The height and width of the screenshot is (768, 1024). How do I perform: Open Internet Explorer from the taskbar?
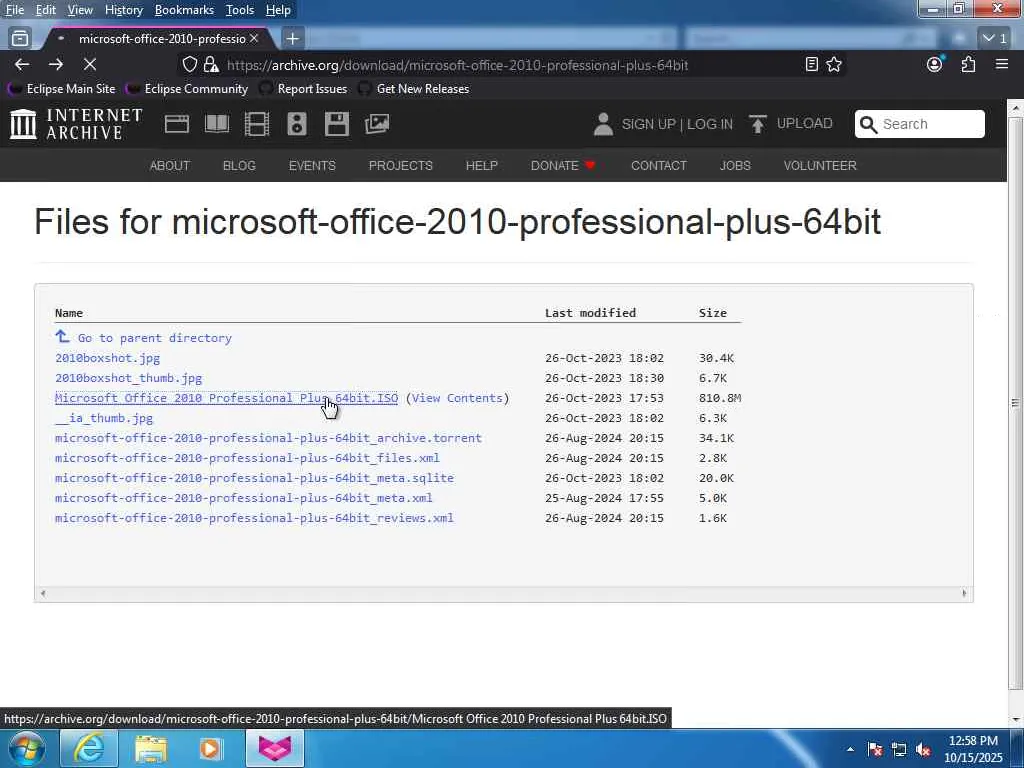(x=89, y=748)
